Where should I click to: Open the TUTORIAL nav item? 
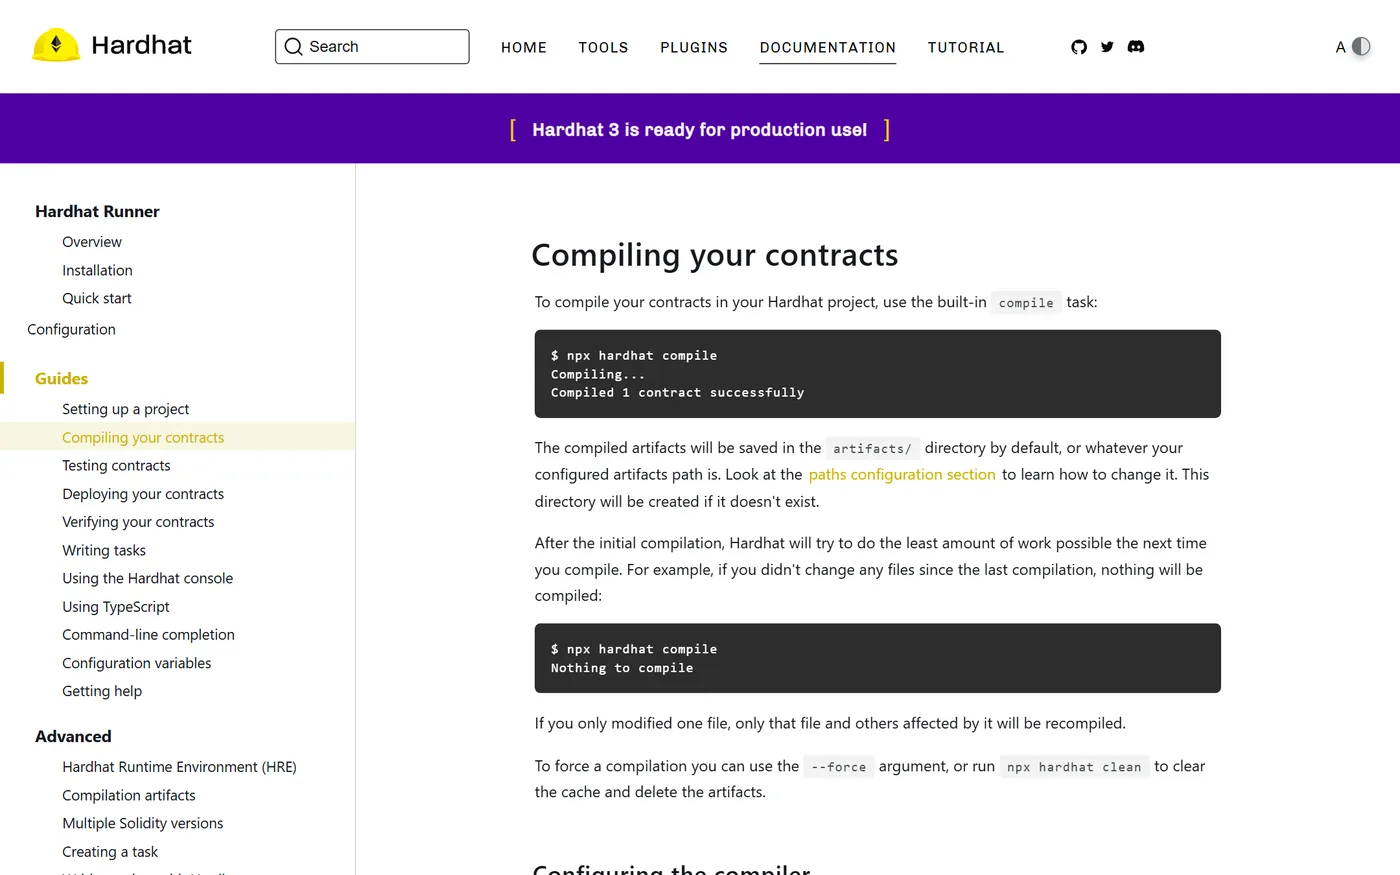[x=966, y=48]
